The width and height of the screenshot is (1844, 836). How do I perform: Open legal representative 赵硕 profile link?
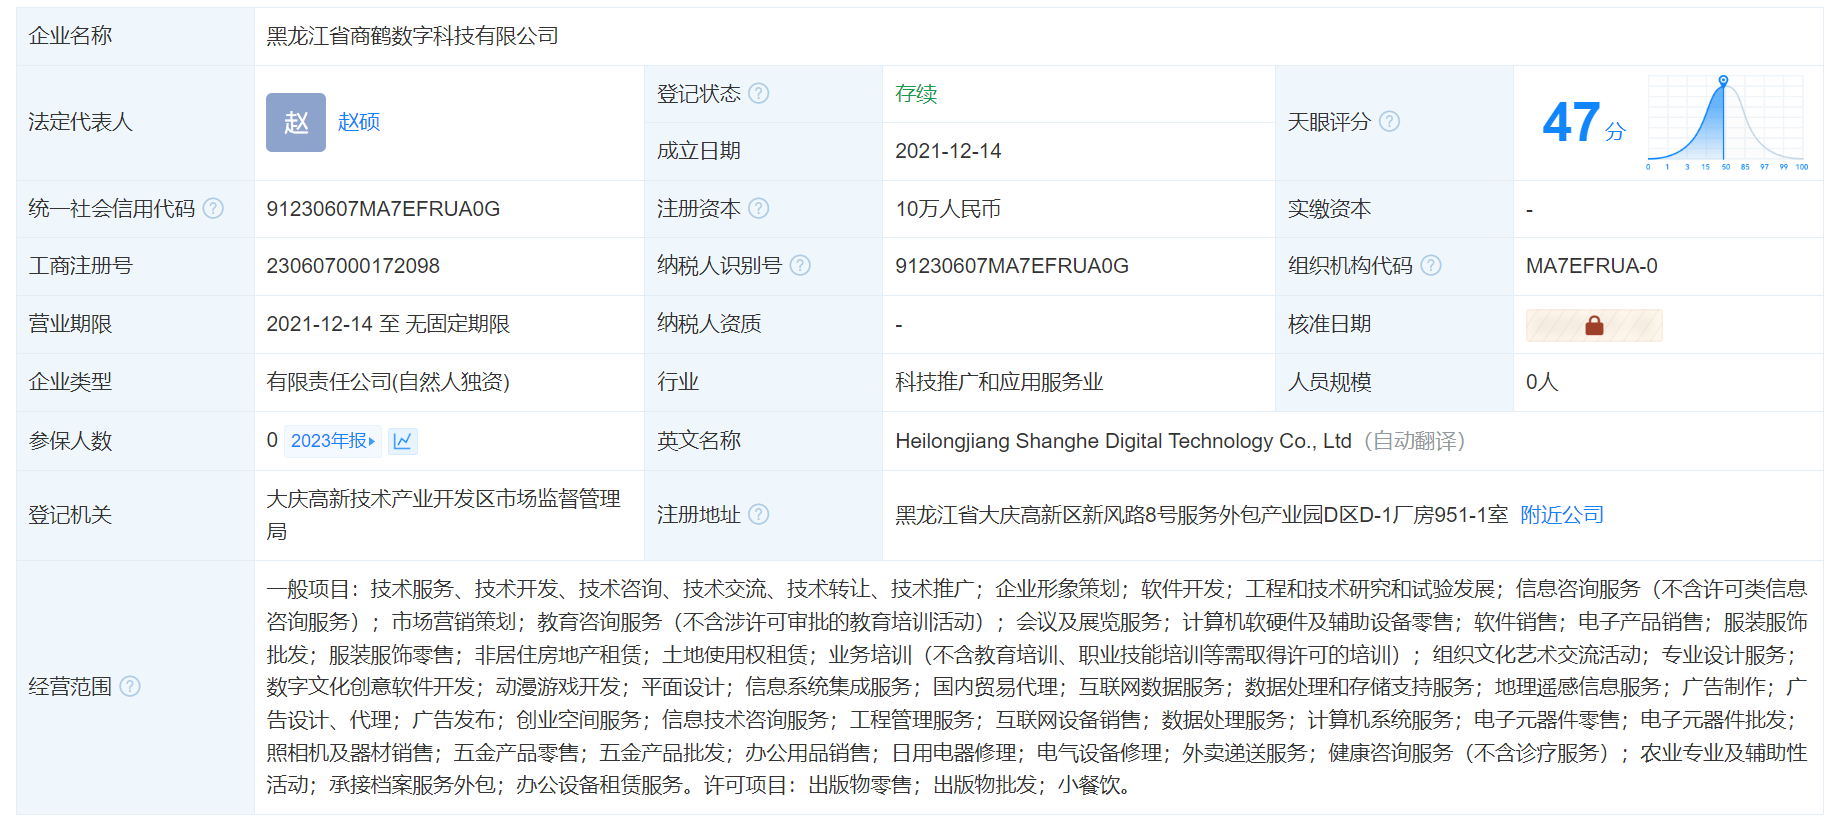[359, 122]
